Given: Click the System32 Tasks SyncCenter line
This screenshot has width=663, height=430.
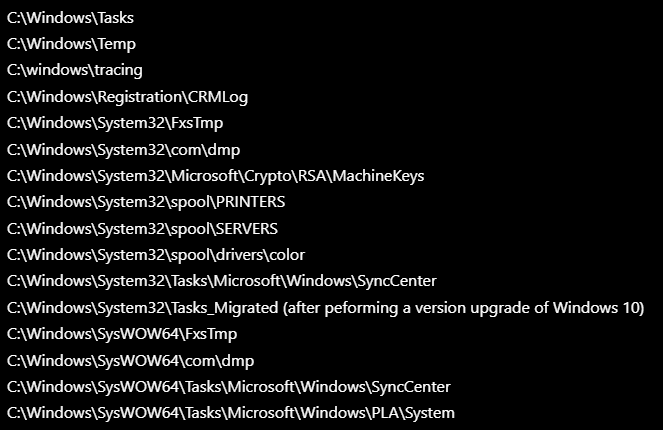Looking at the screenshot, I should tap(222, 281).
